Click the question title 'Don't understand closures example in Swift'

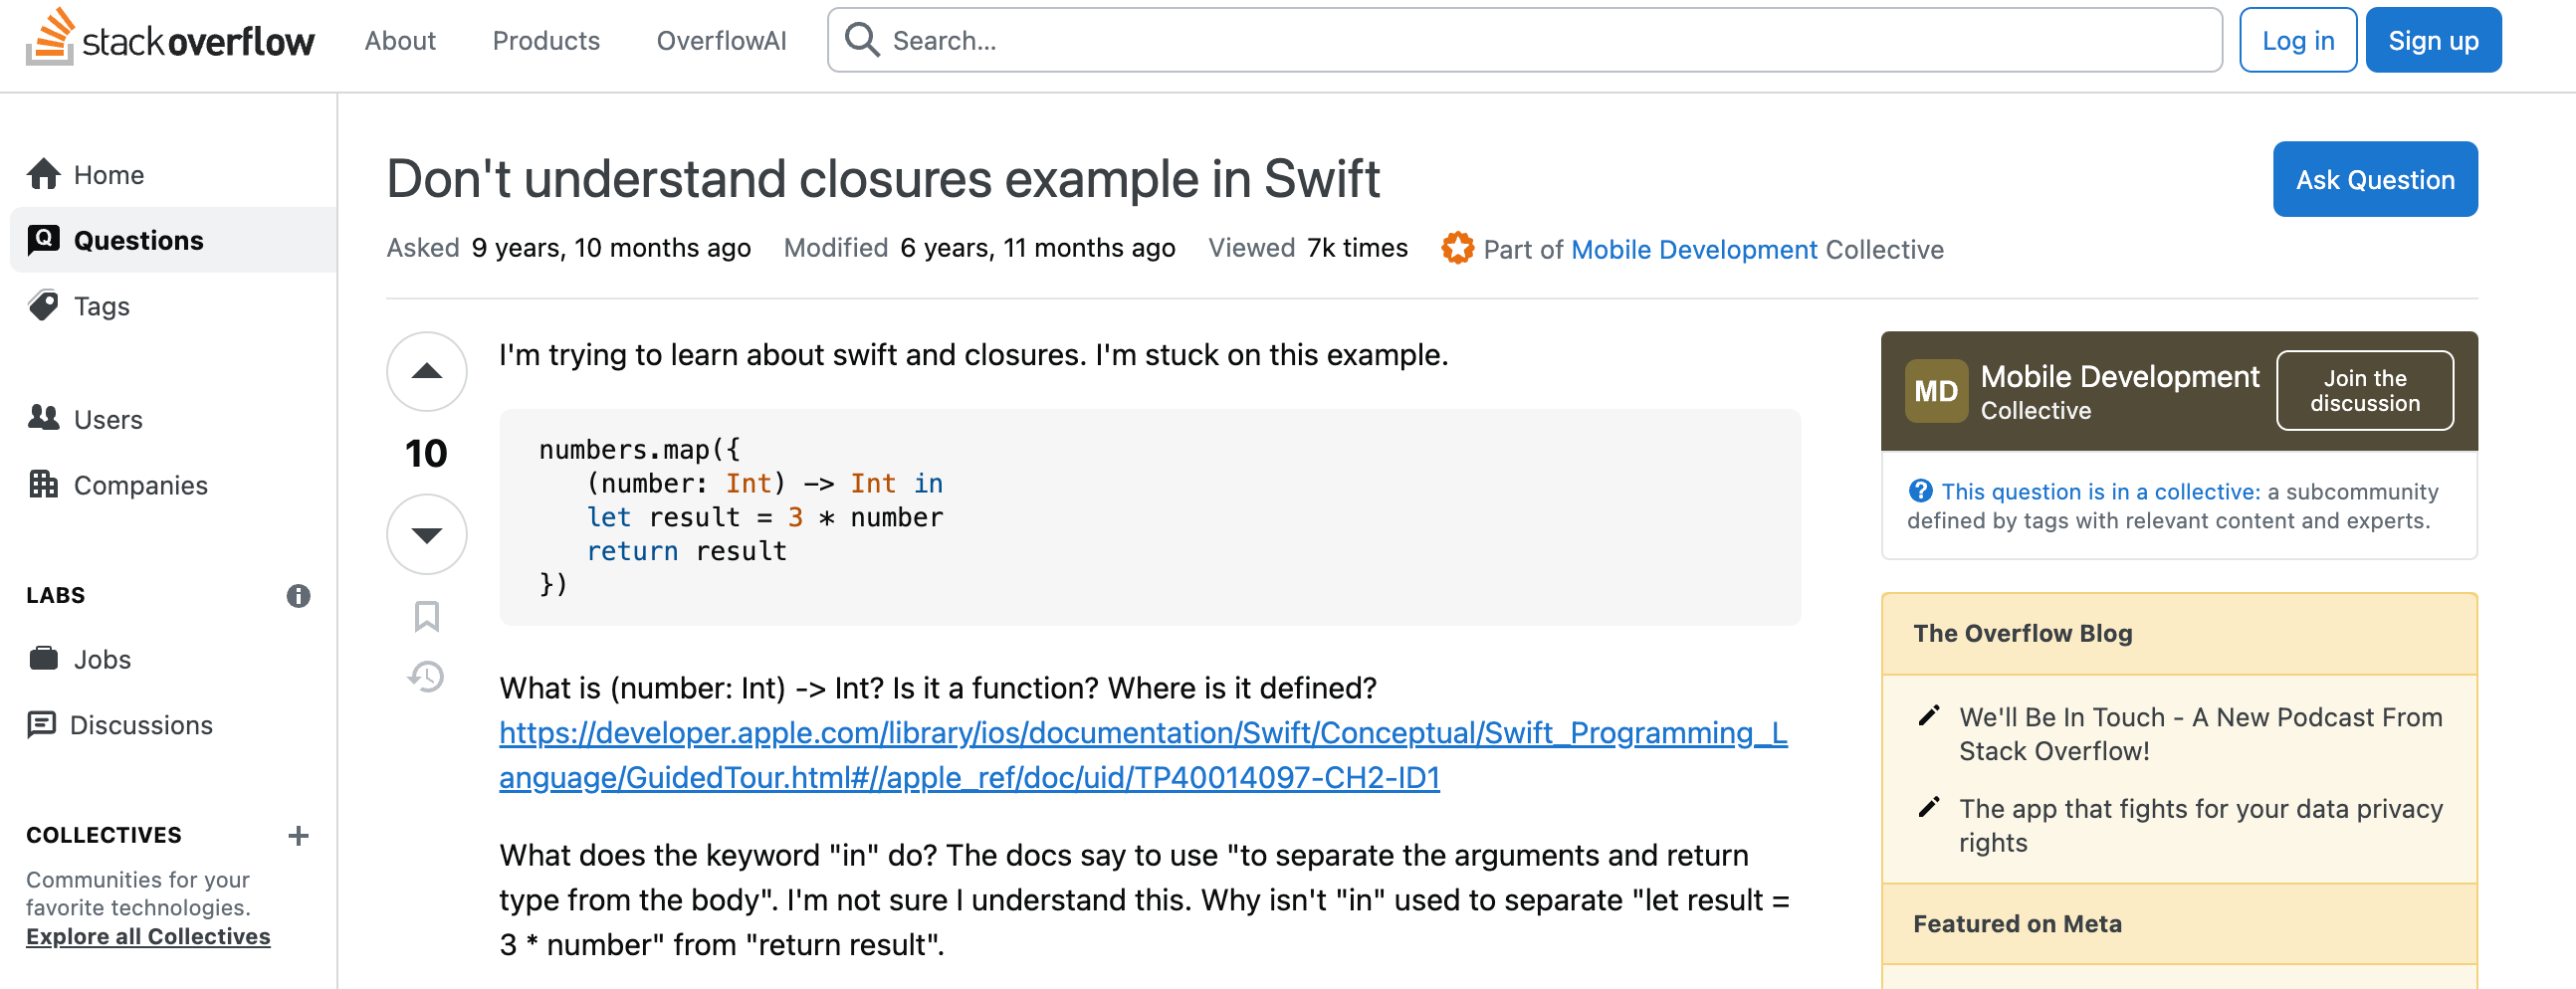(883, 179)
